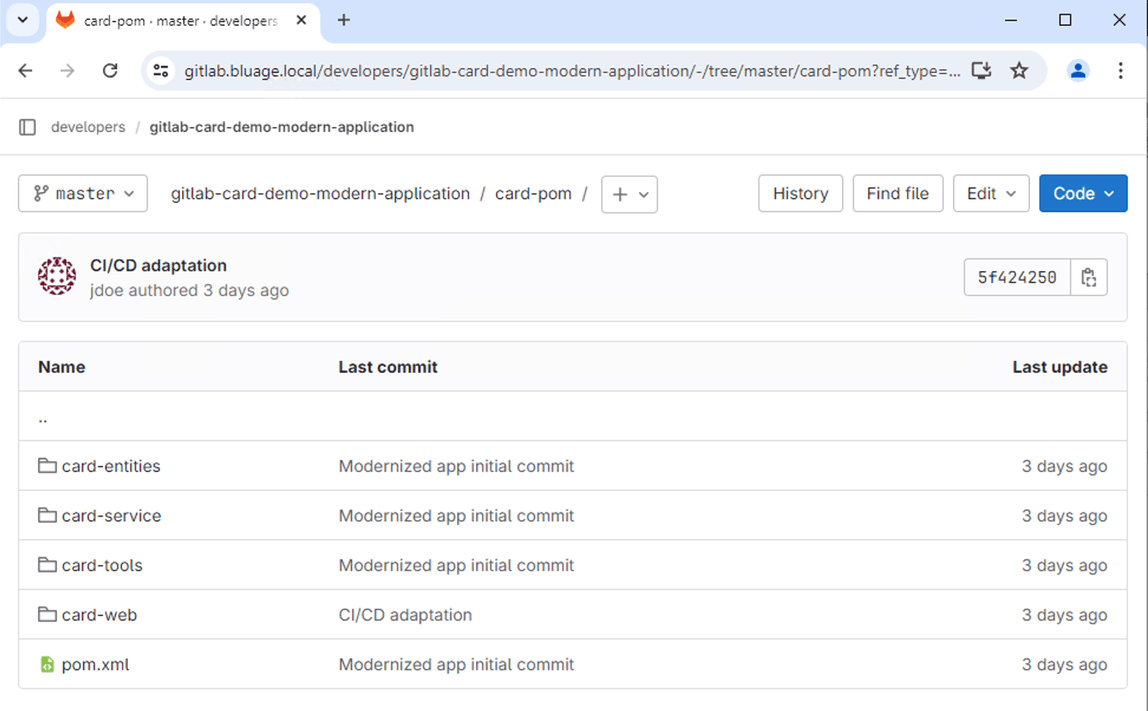Click the install site icon in address bar
The height and width of the screenshot is (711, 1148).
[x=981, y=70]
